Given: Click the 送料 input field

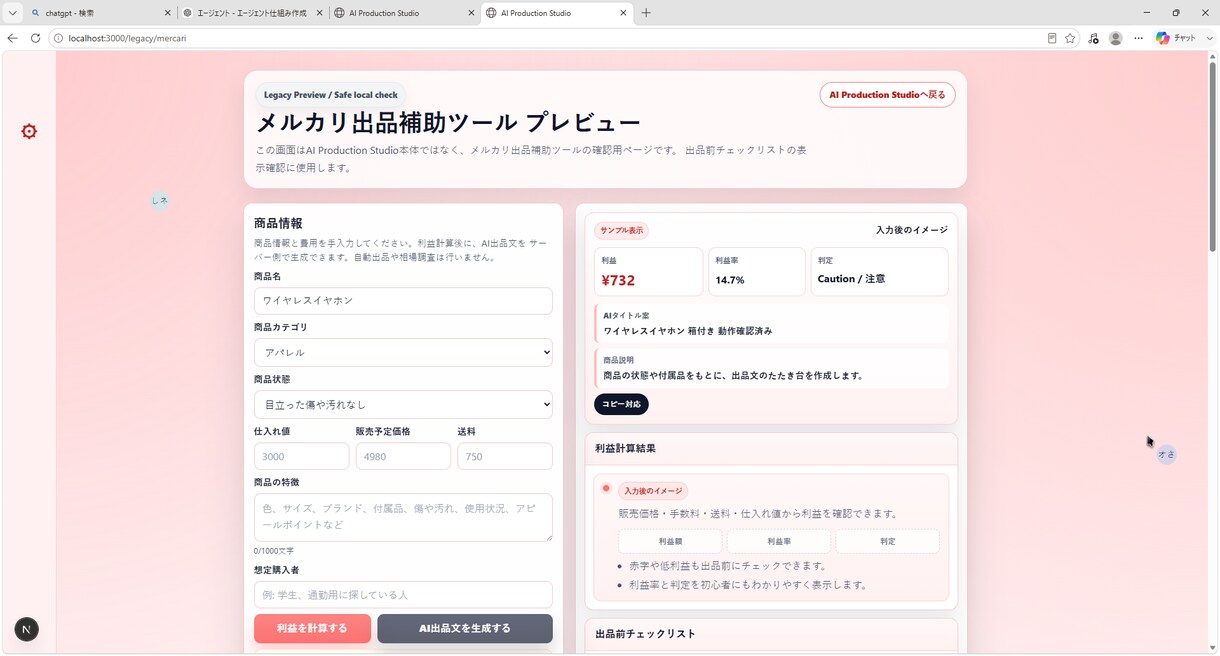Looking at the screenshot, I should 505,456.
